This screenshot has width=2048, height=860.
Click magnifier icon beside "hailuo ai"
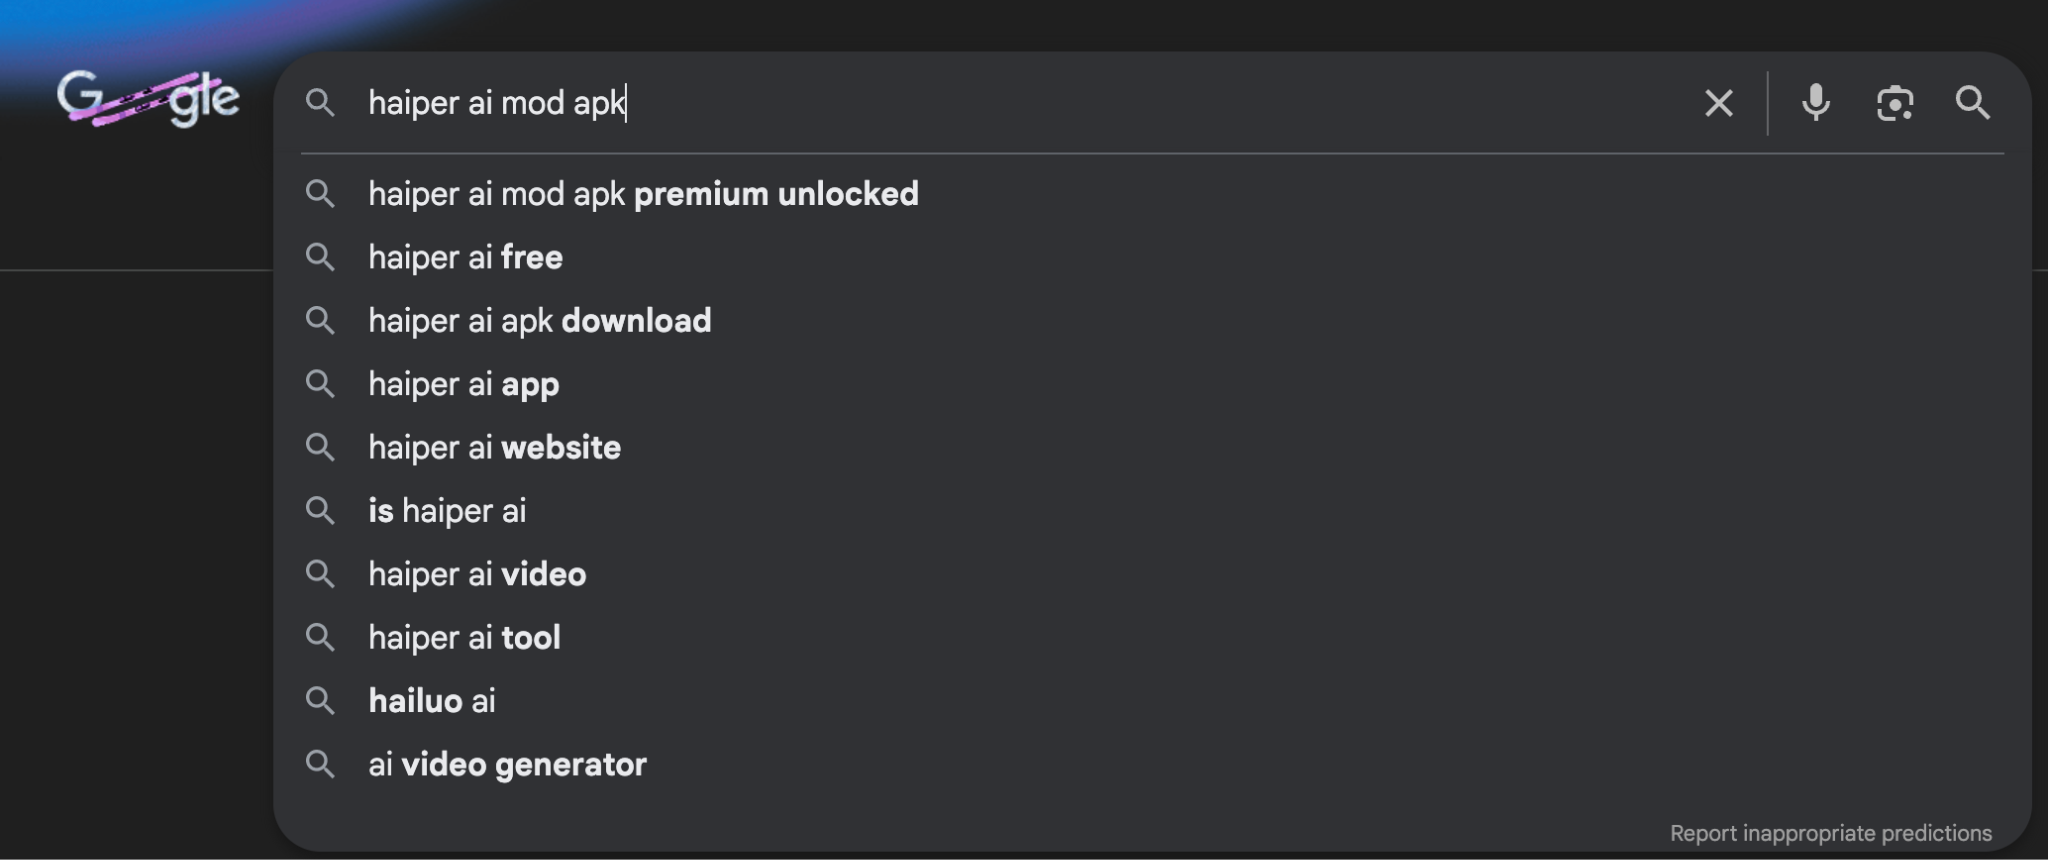tap(320, 701)
